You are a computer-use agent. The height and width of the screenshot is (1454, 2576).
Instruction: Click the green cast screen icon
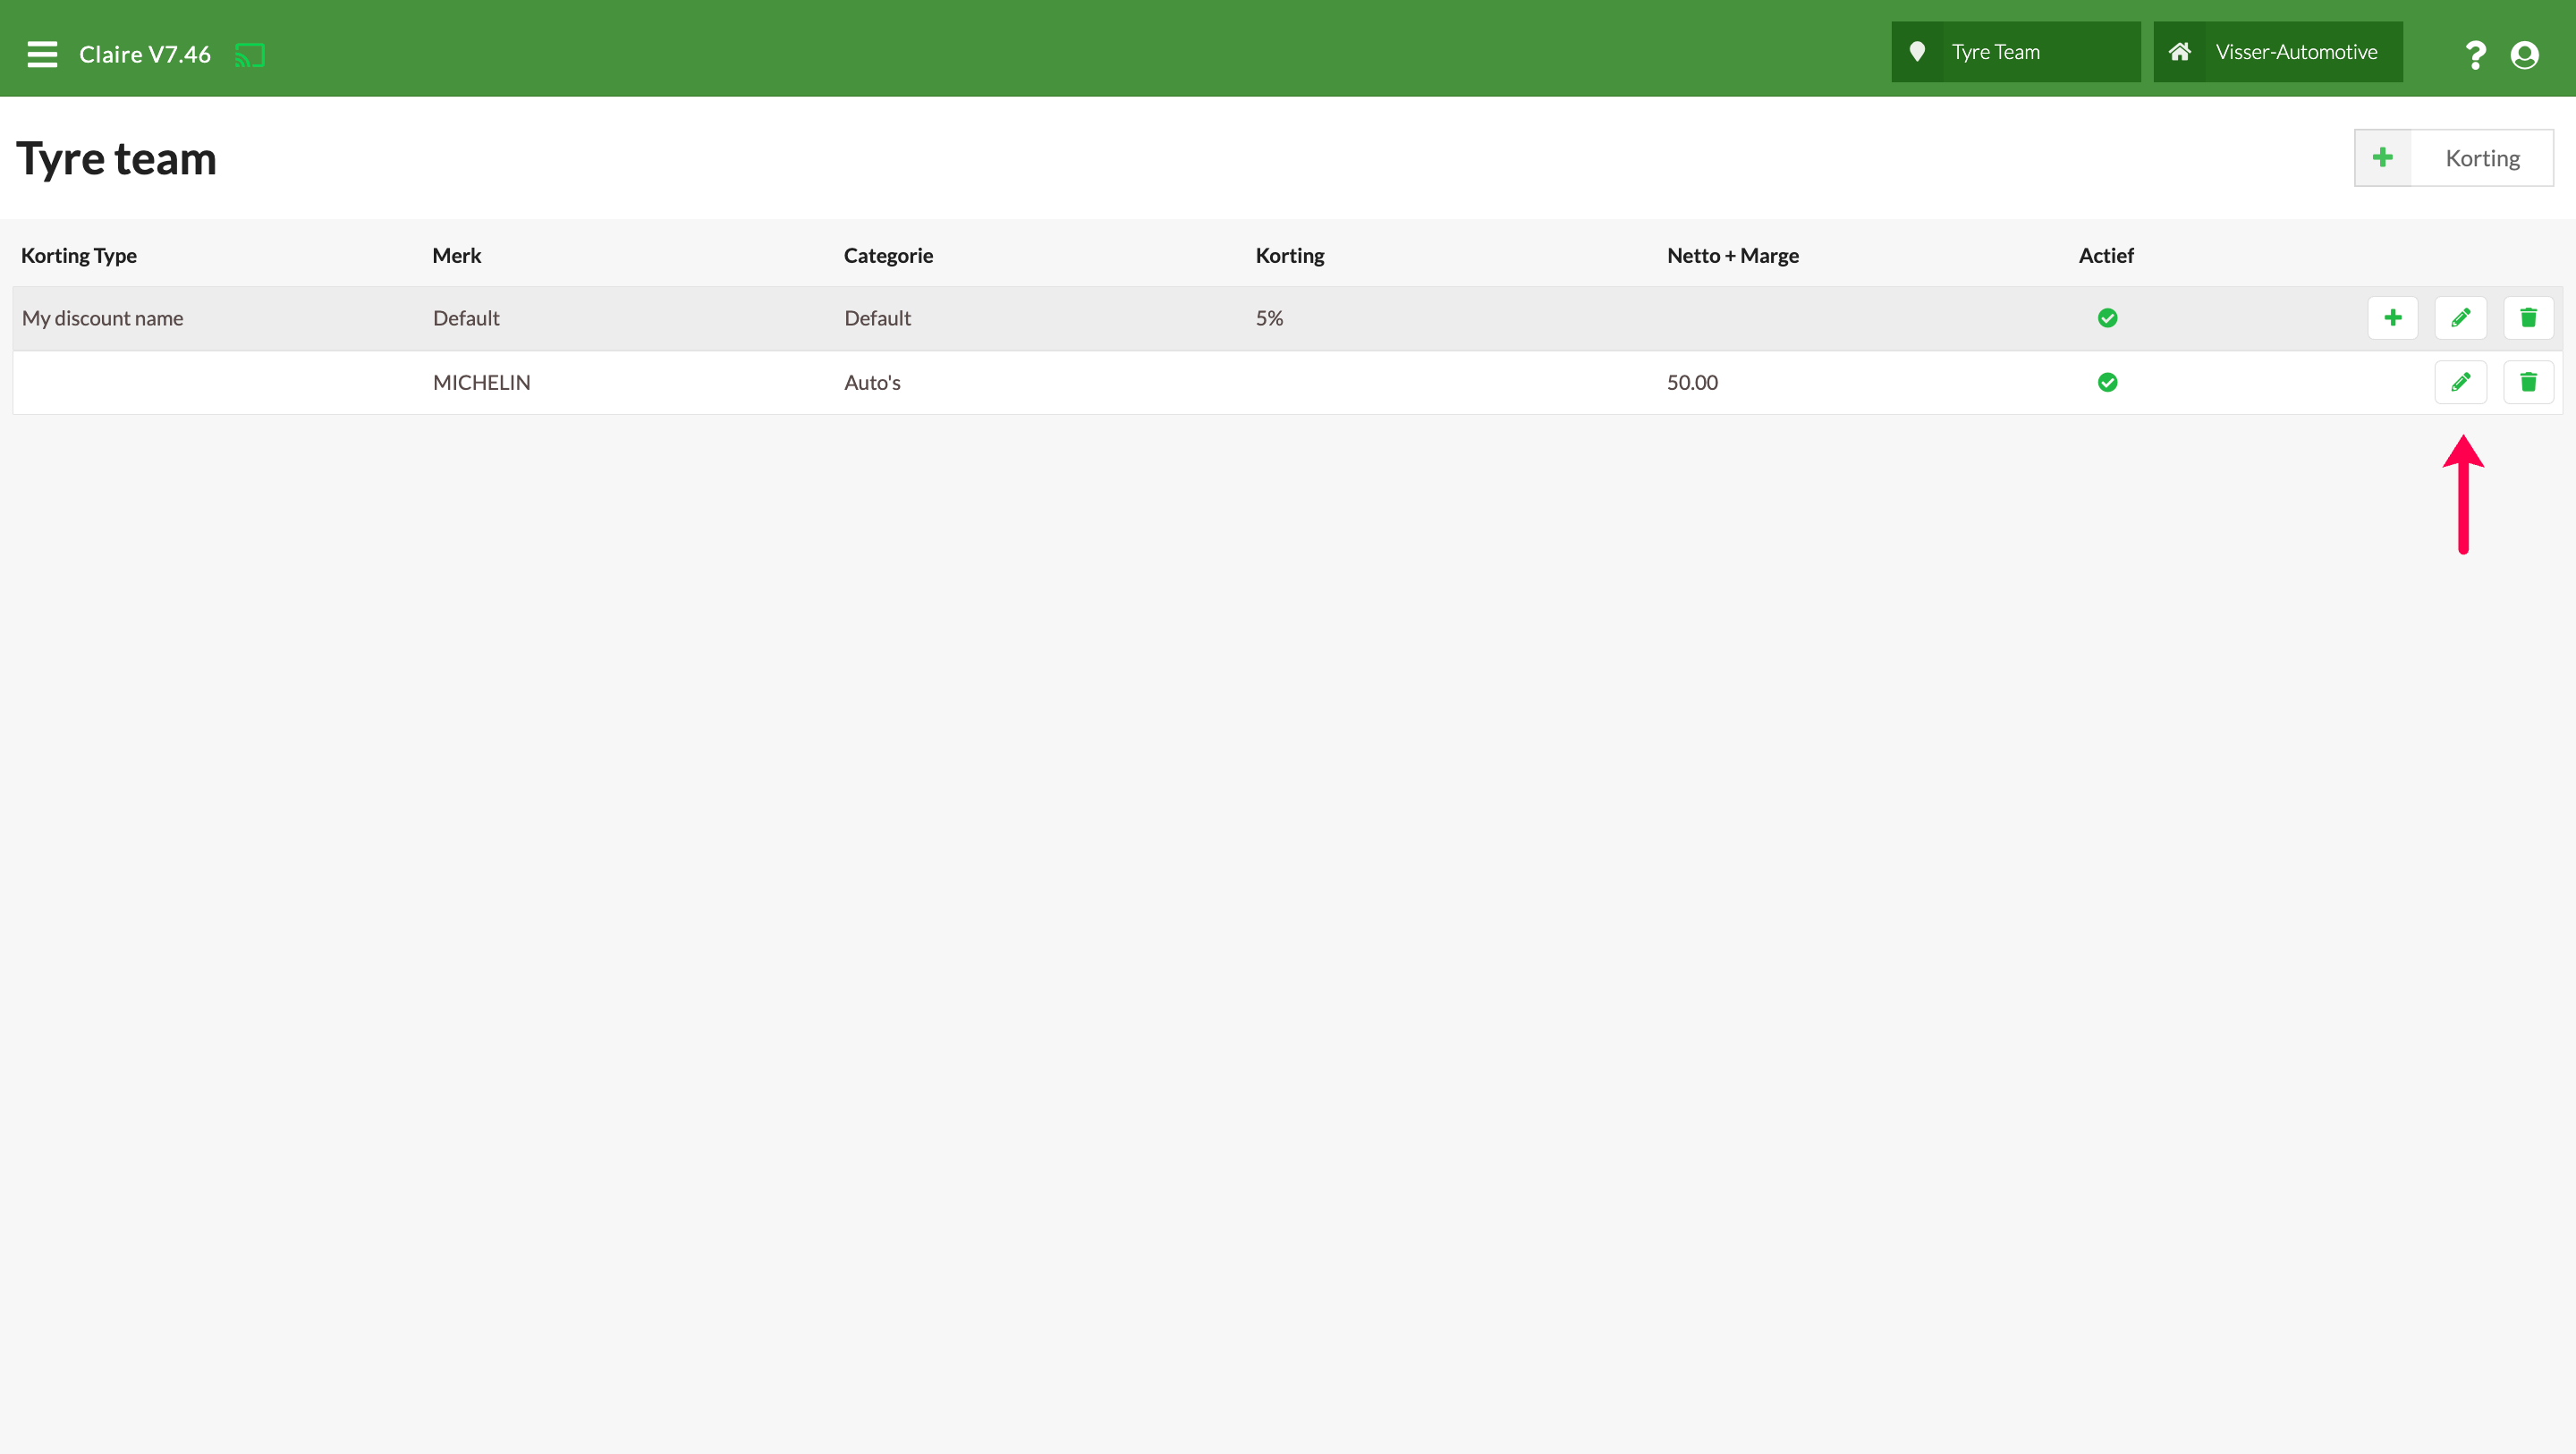coord(250,55)
